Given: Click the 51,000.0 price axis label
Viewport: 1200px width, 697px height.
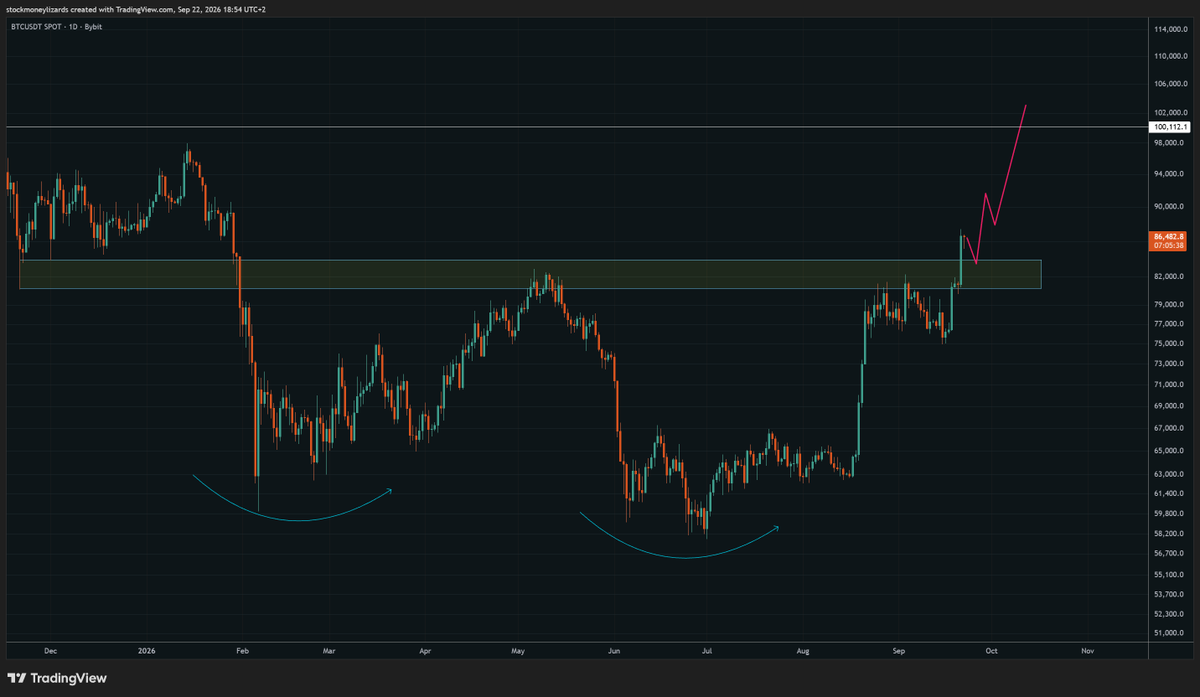Looking at the screenshot, I should (x=1168, y=633).
